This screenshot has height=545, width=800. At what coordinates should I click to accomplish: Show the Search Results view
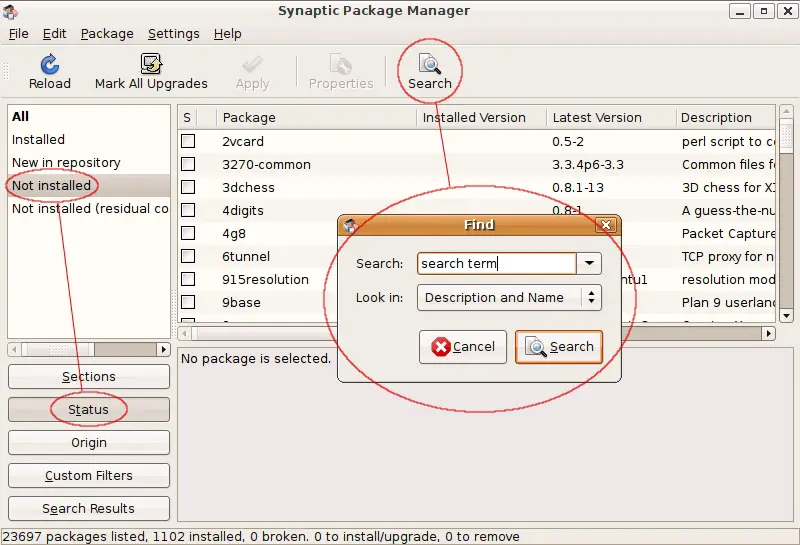tap(89, 509)
